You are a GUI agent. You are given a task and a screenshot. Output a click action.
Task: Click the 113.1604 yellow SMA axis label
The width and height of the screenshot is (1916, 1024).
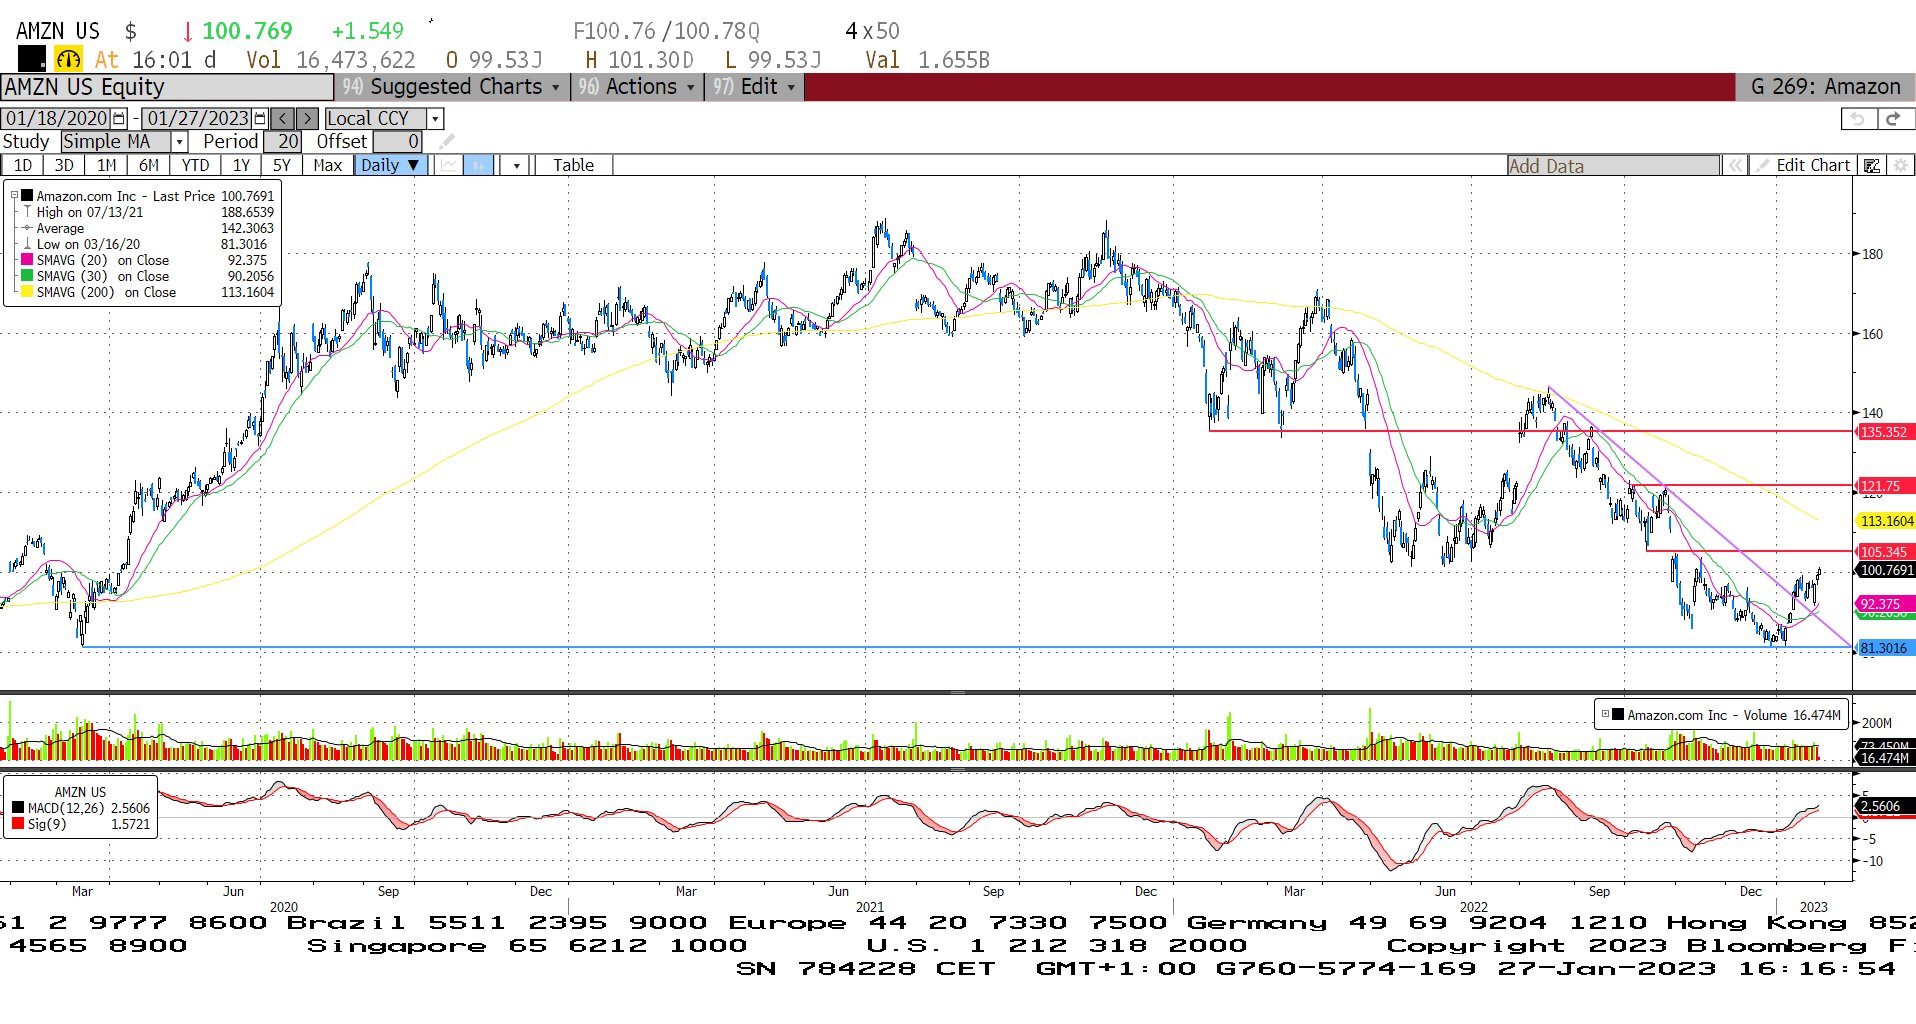(1886, 521)
